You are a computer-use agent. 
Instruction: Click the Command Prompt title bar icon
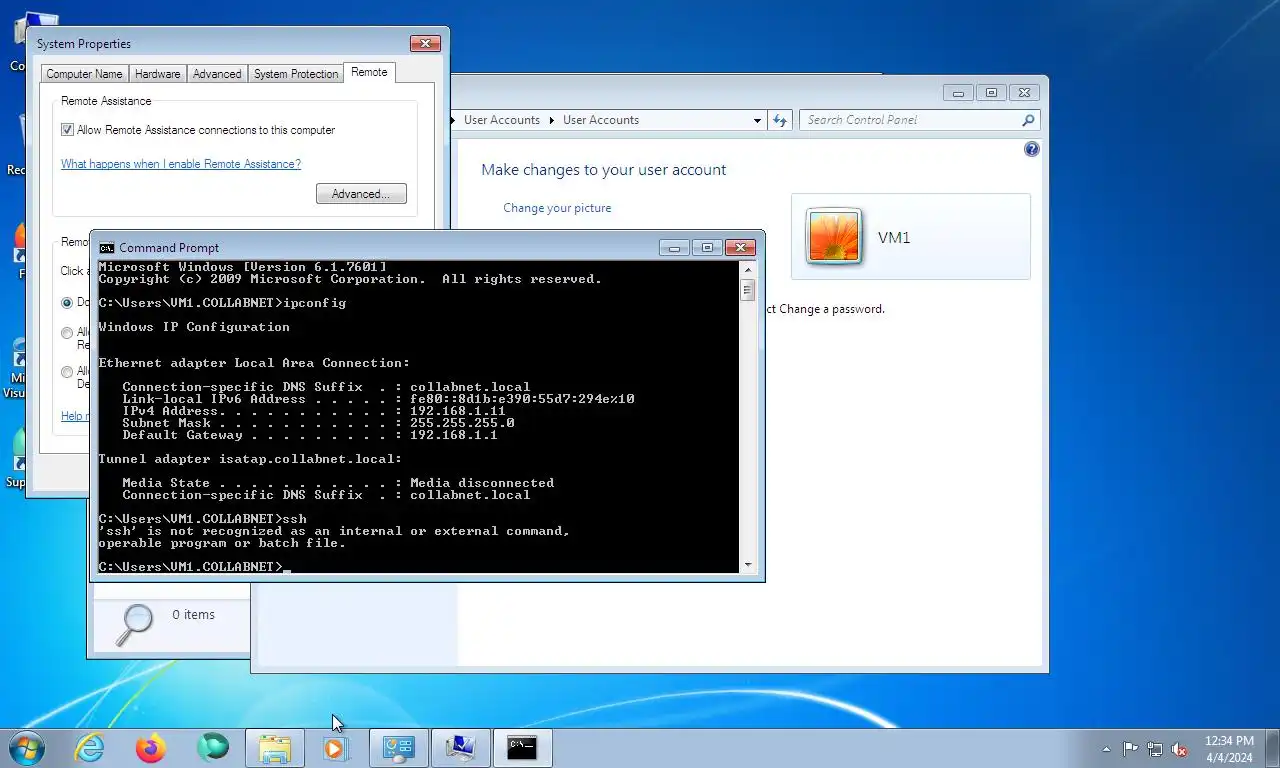[x=107, y=248]
